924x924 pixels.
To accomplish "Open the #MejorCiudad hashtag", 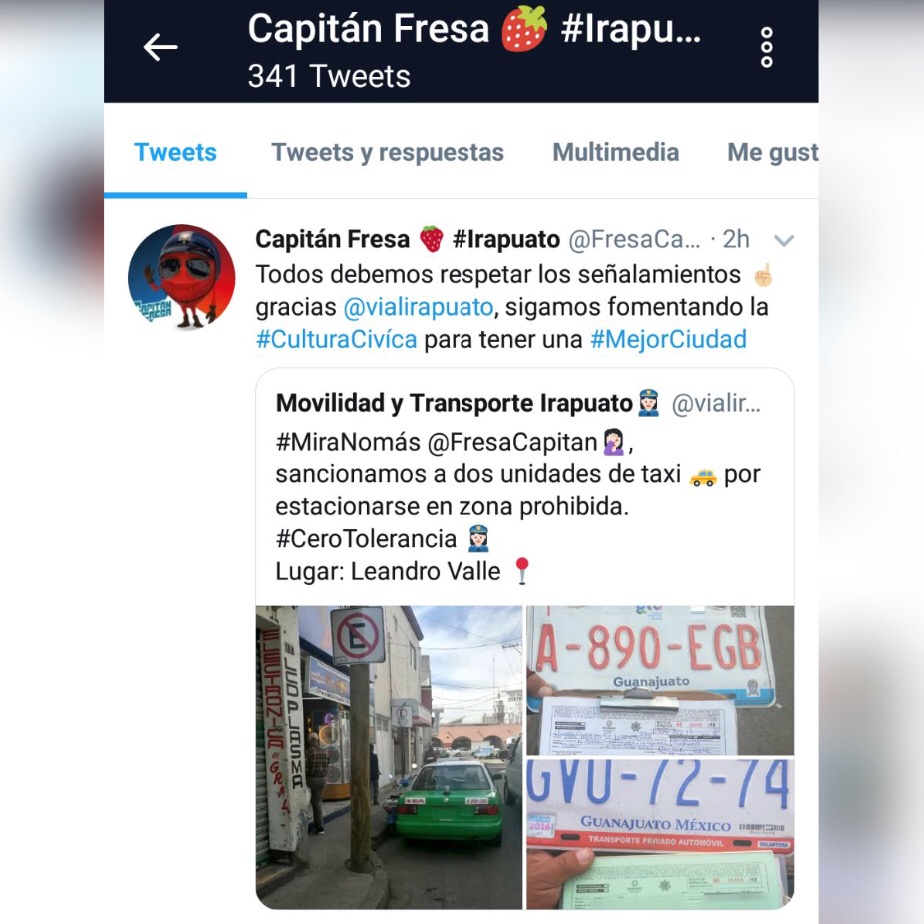I will coord(668,339).
